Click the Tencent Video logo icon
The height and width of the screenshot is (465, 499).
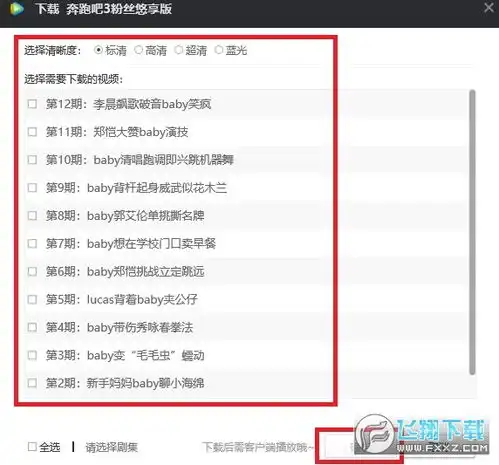[17, 9]
